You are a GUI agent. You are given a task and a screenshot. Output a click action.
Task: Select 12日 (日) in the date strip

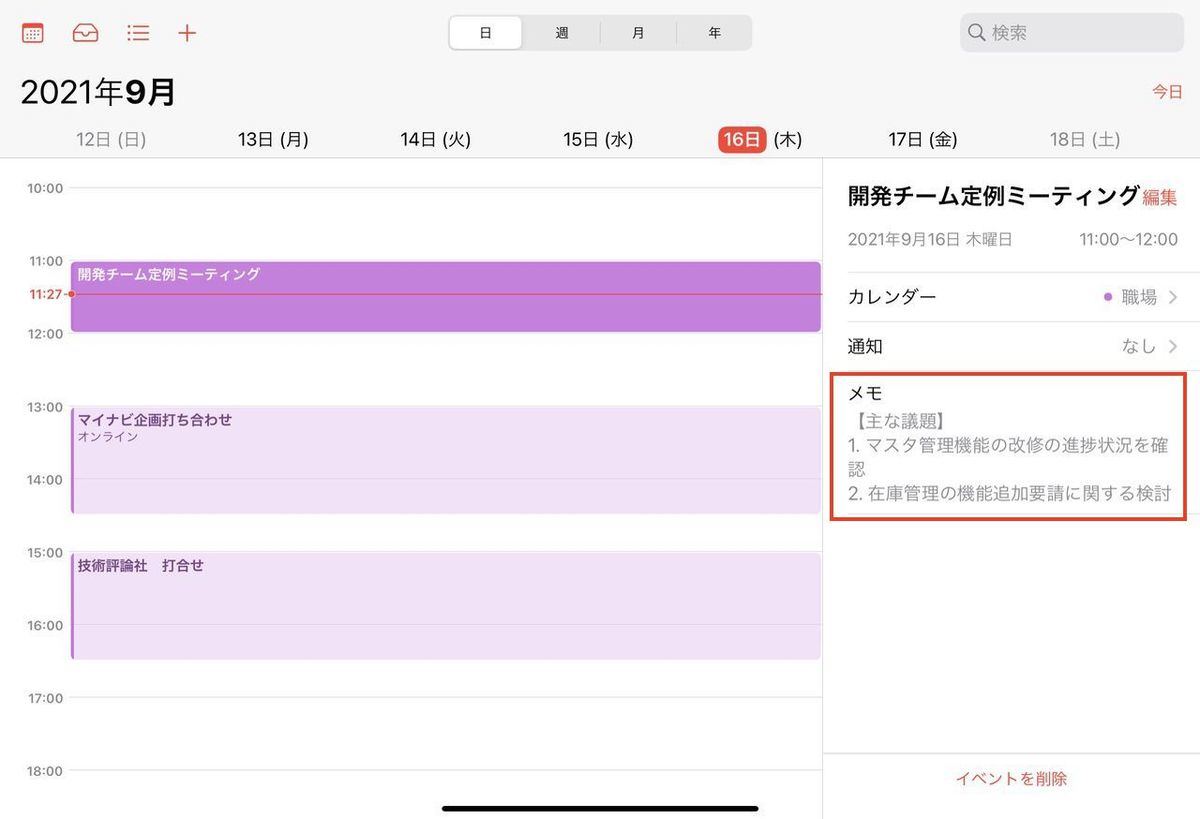[x=111, y=140]
